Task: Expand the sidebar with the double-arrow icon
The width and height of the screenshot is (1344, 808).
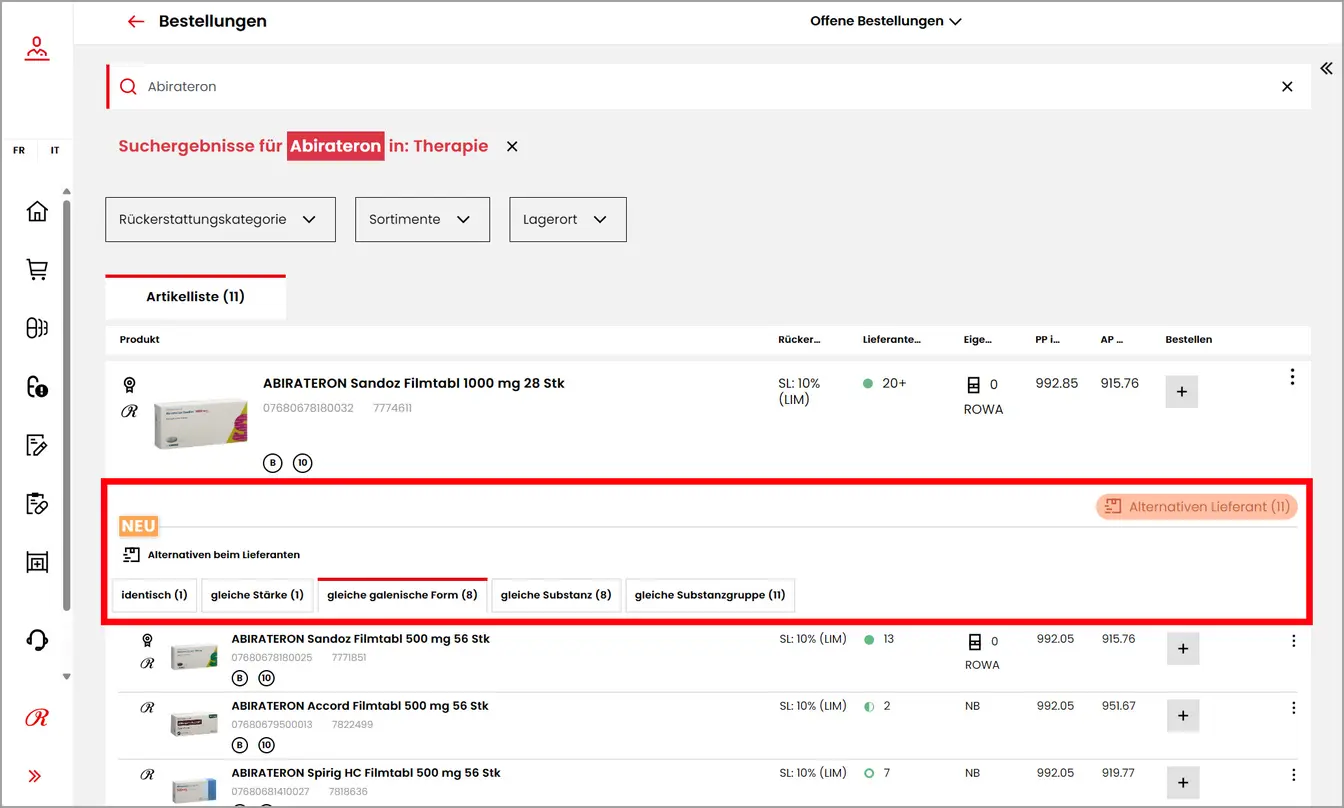Action: [36, 776]
